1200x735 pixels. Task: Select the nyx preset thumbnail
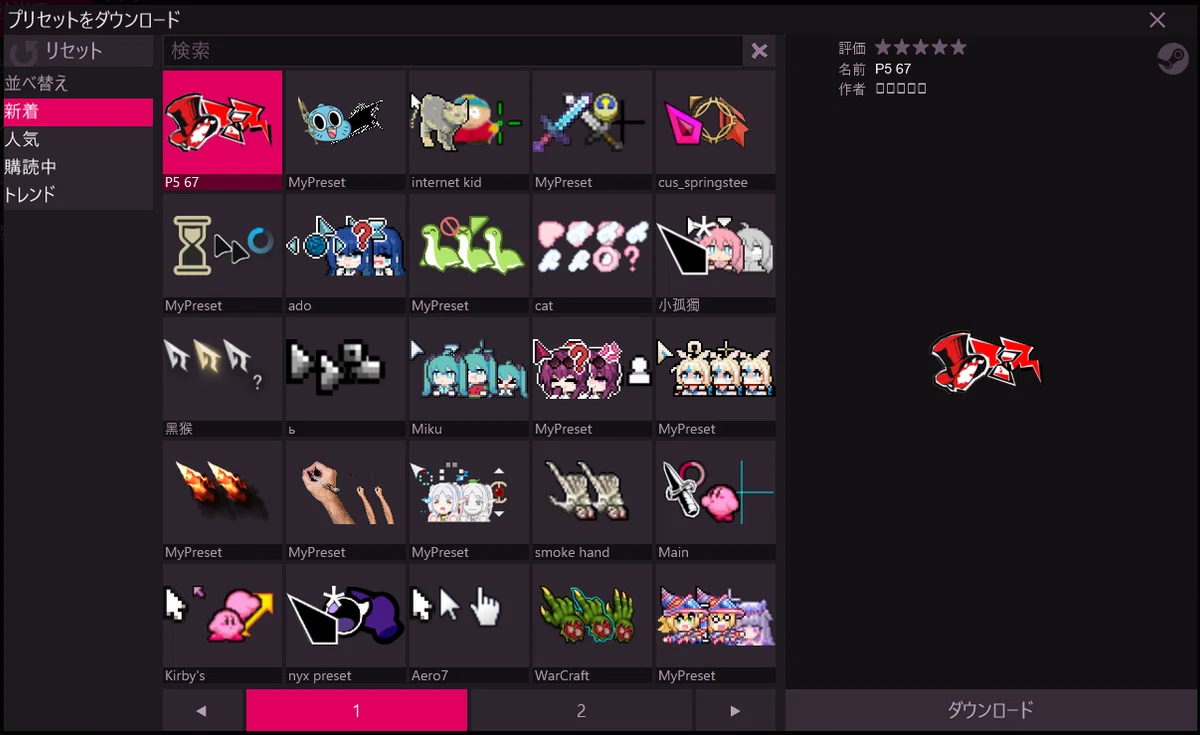tap(345, 624)
